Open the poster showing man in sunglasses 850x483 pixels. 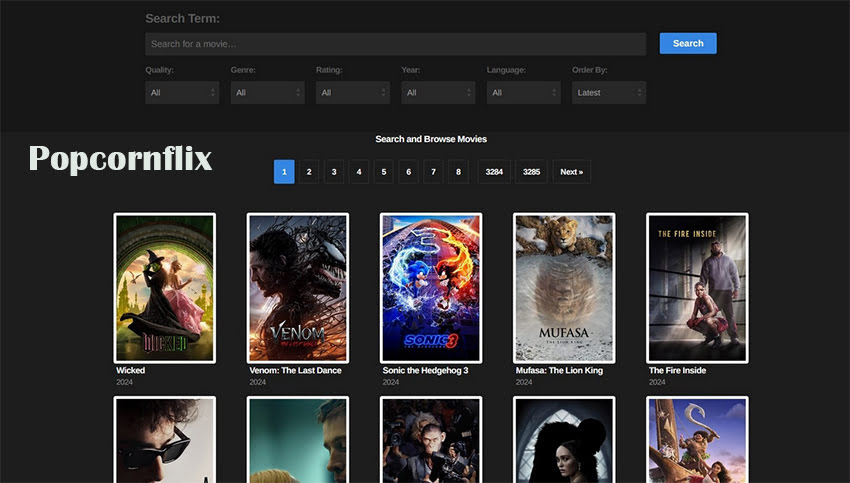[165, 440]
